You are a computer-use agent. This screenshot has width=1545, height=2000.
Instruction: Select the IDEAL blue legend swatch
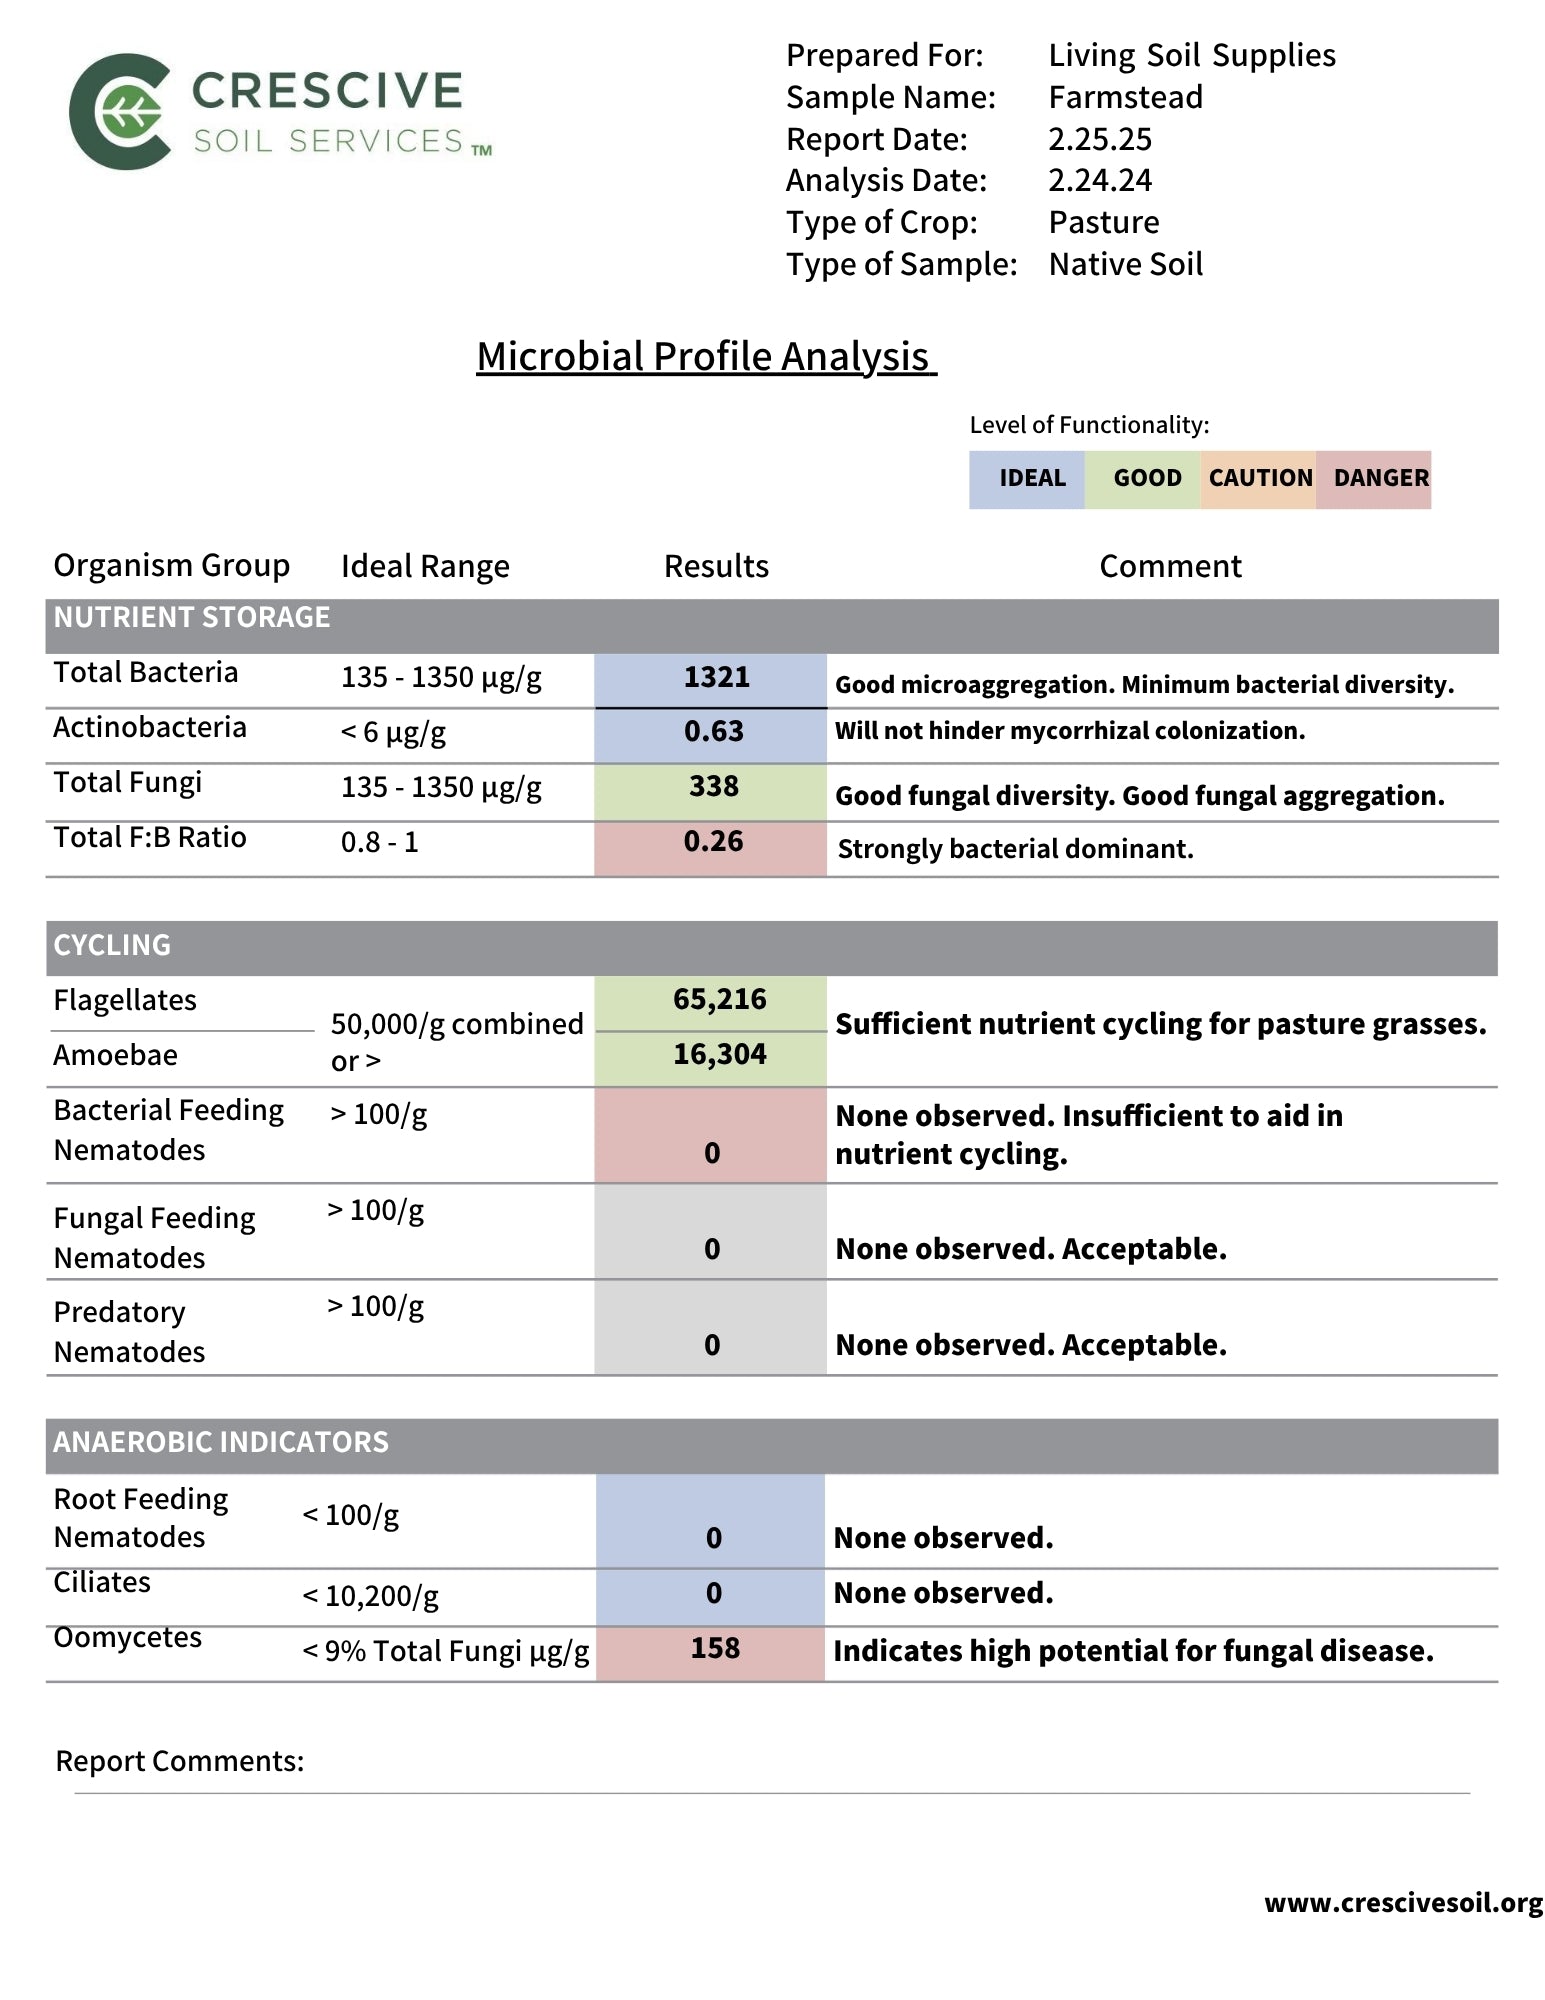coord(1027,479)
